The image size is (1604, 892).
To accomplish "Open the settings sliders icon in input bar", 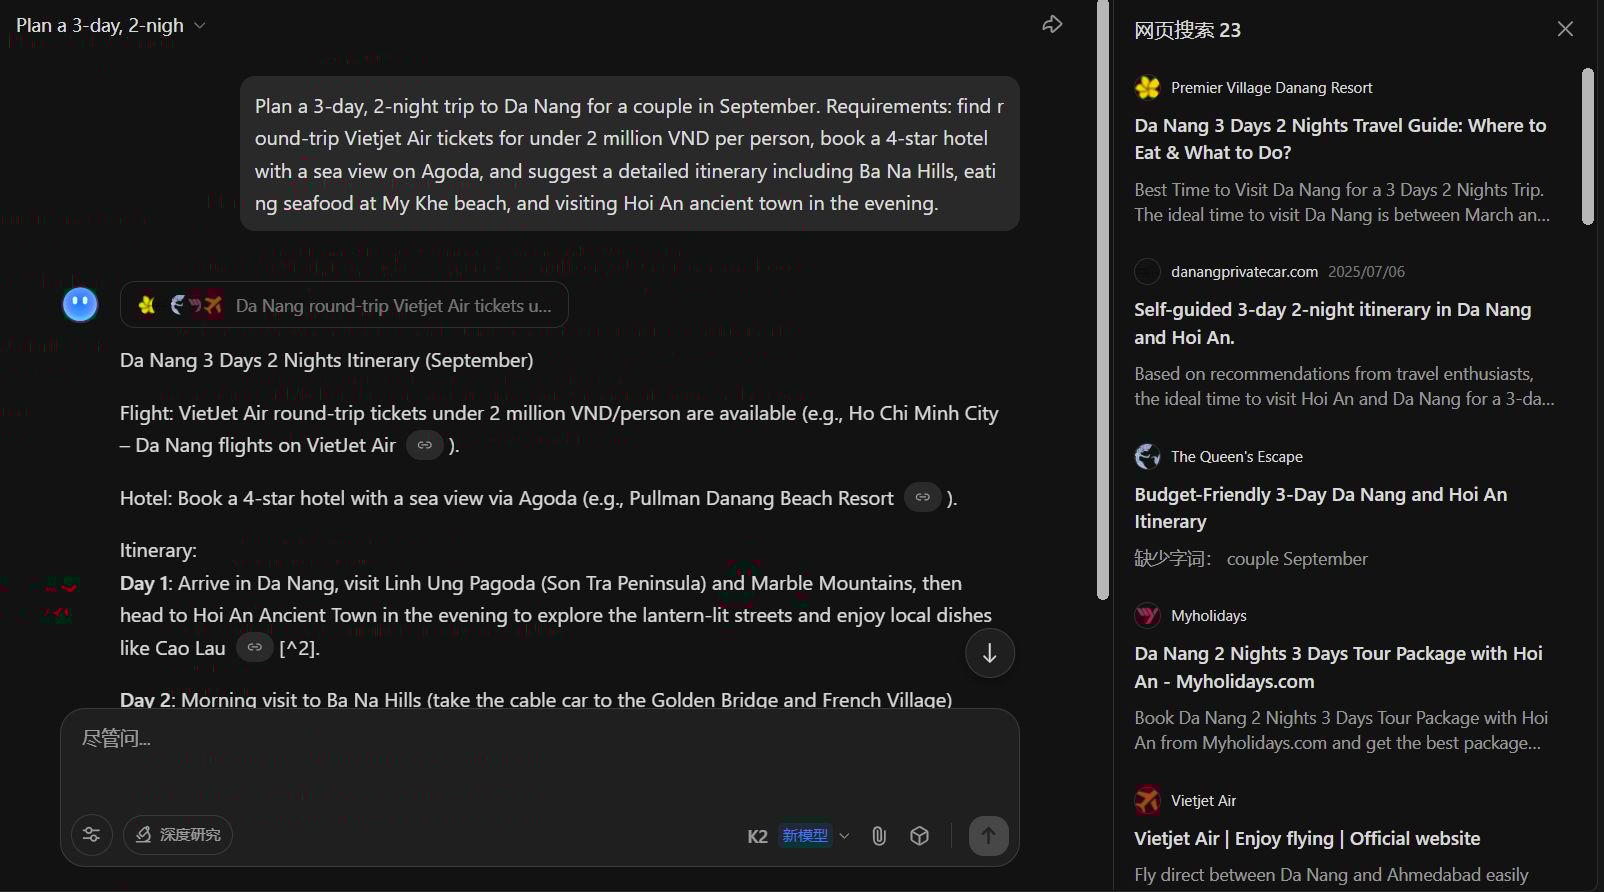I will pyautogui.click(x=92, y=835).
